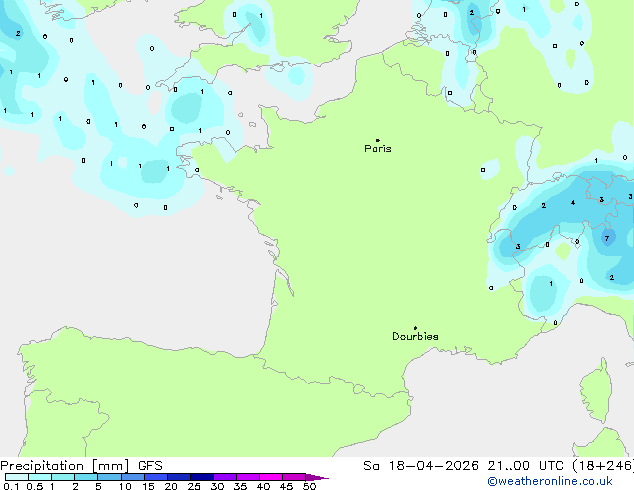Click the legend label '45'
This screenshot has width=634, height=490.
286,486
